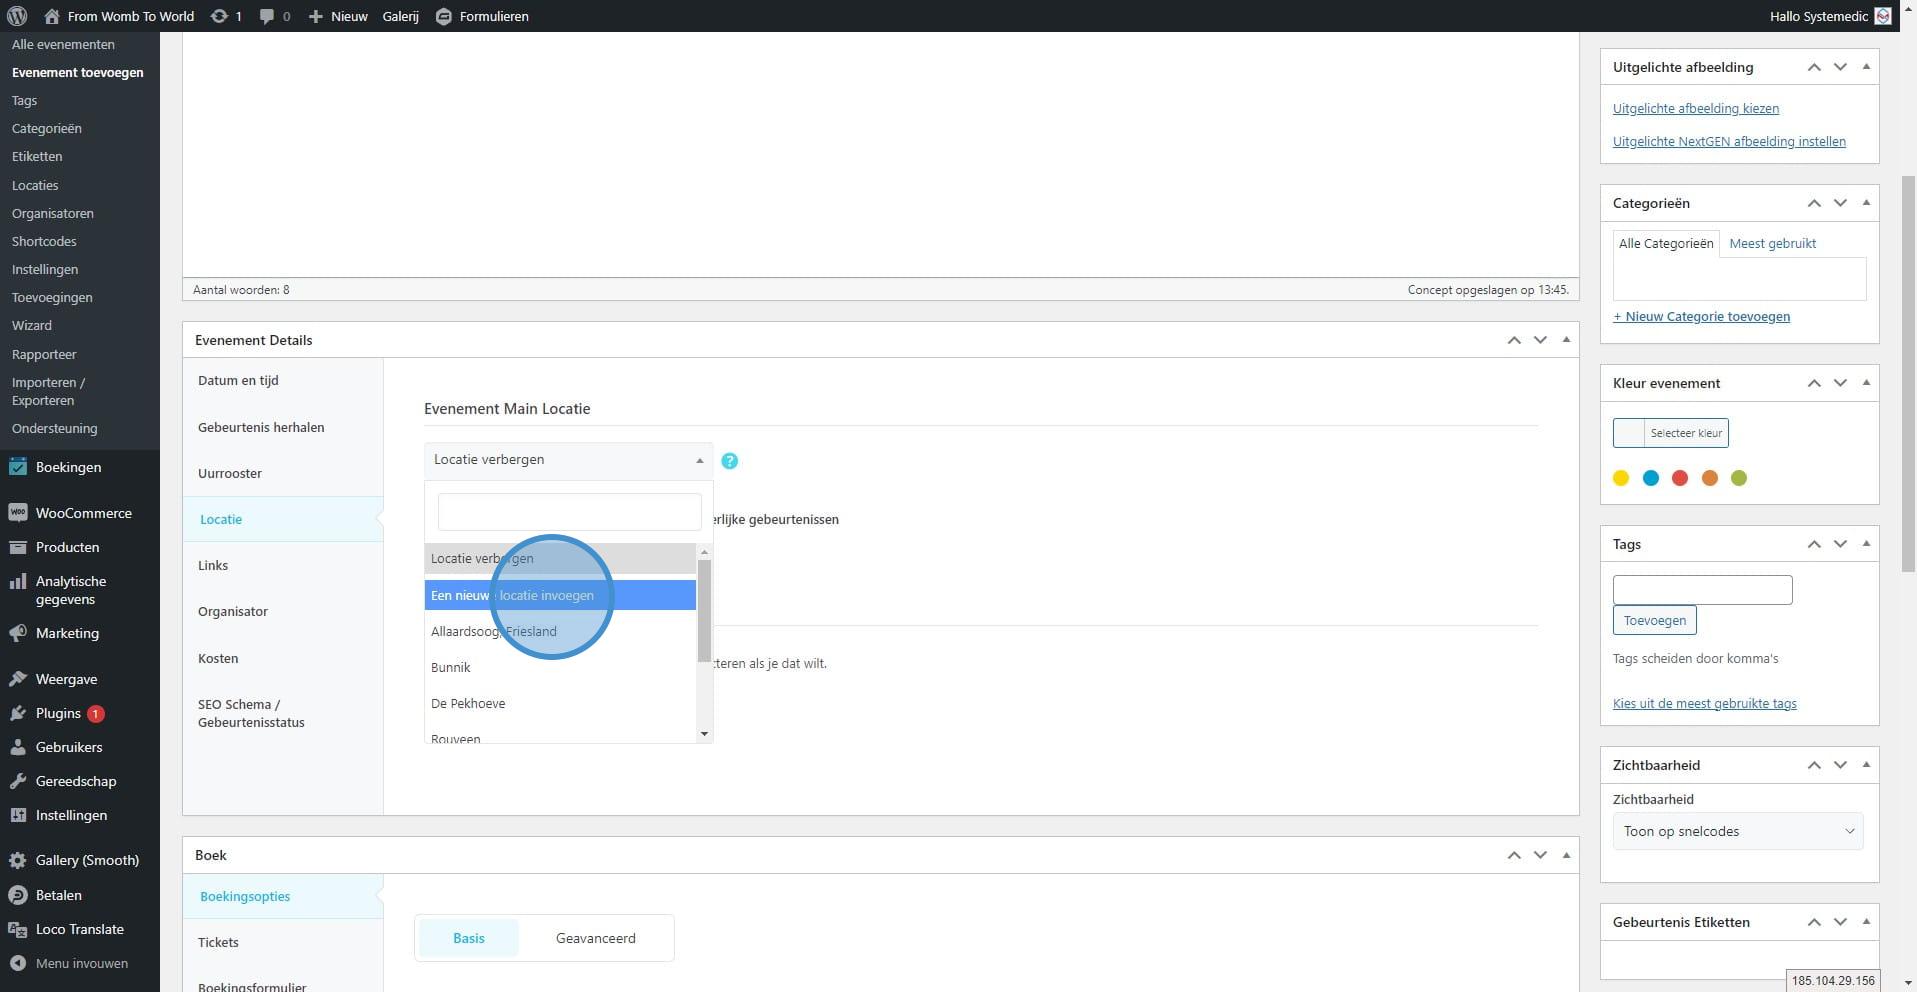Open the Datum en tijd tab
Screen dimensions: 1917x992
click(238, 380)
